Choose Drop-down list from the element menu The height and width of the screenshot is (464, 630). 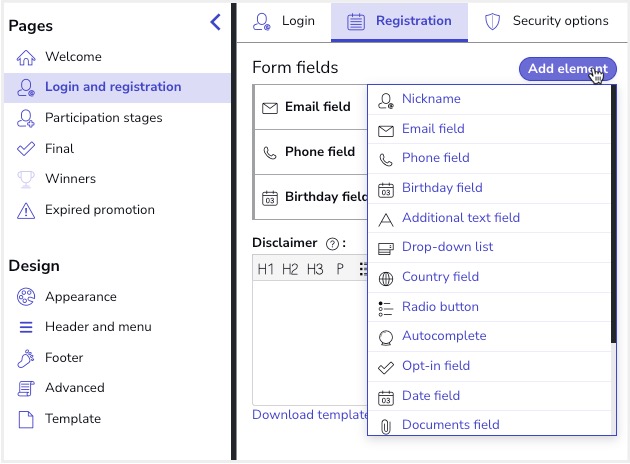(x=447, y=247)
